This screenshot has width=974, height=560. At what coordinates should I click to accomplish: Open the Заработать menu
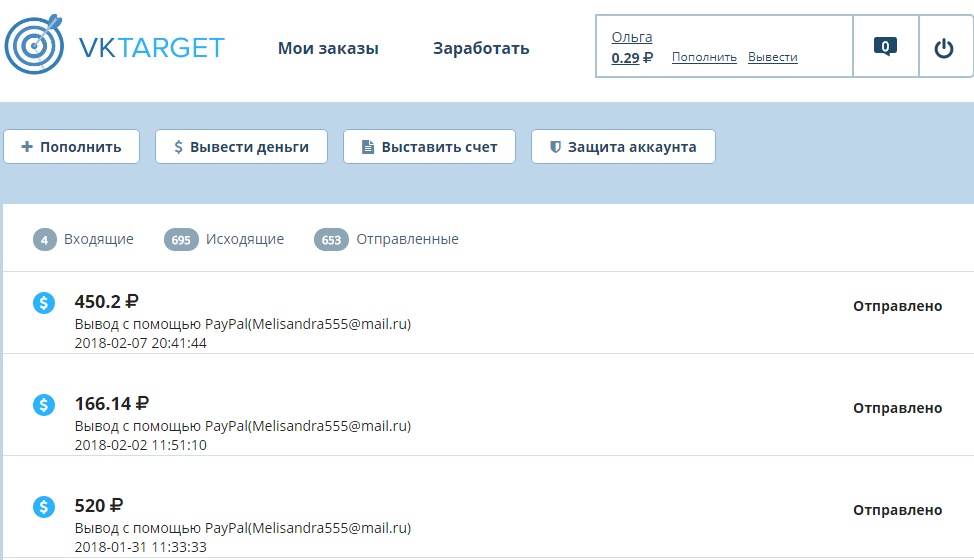coord(481,48)
